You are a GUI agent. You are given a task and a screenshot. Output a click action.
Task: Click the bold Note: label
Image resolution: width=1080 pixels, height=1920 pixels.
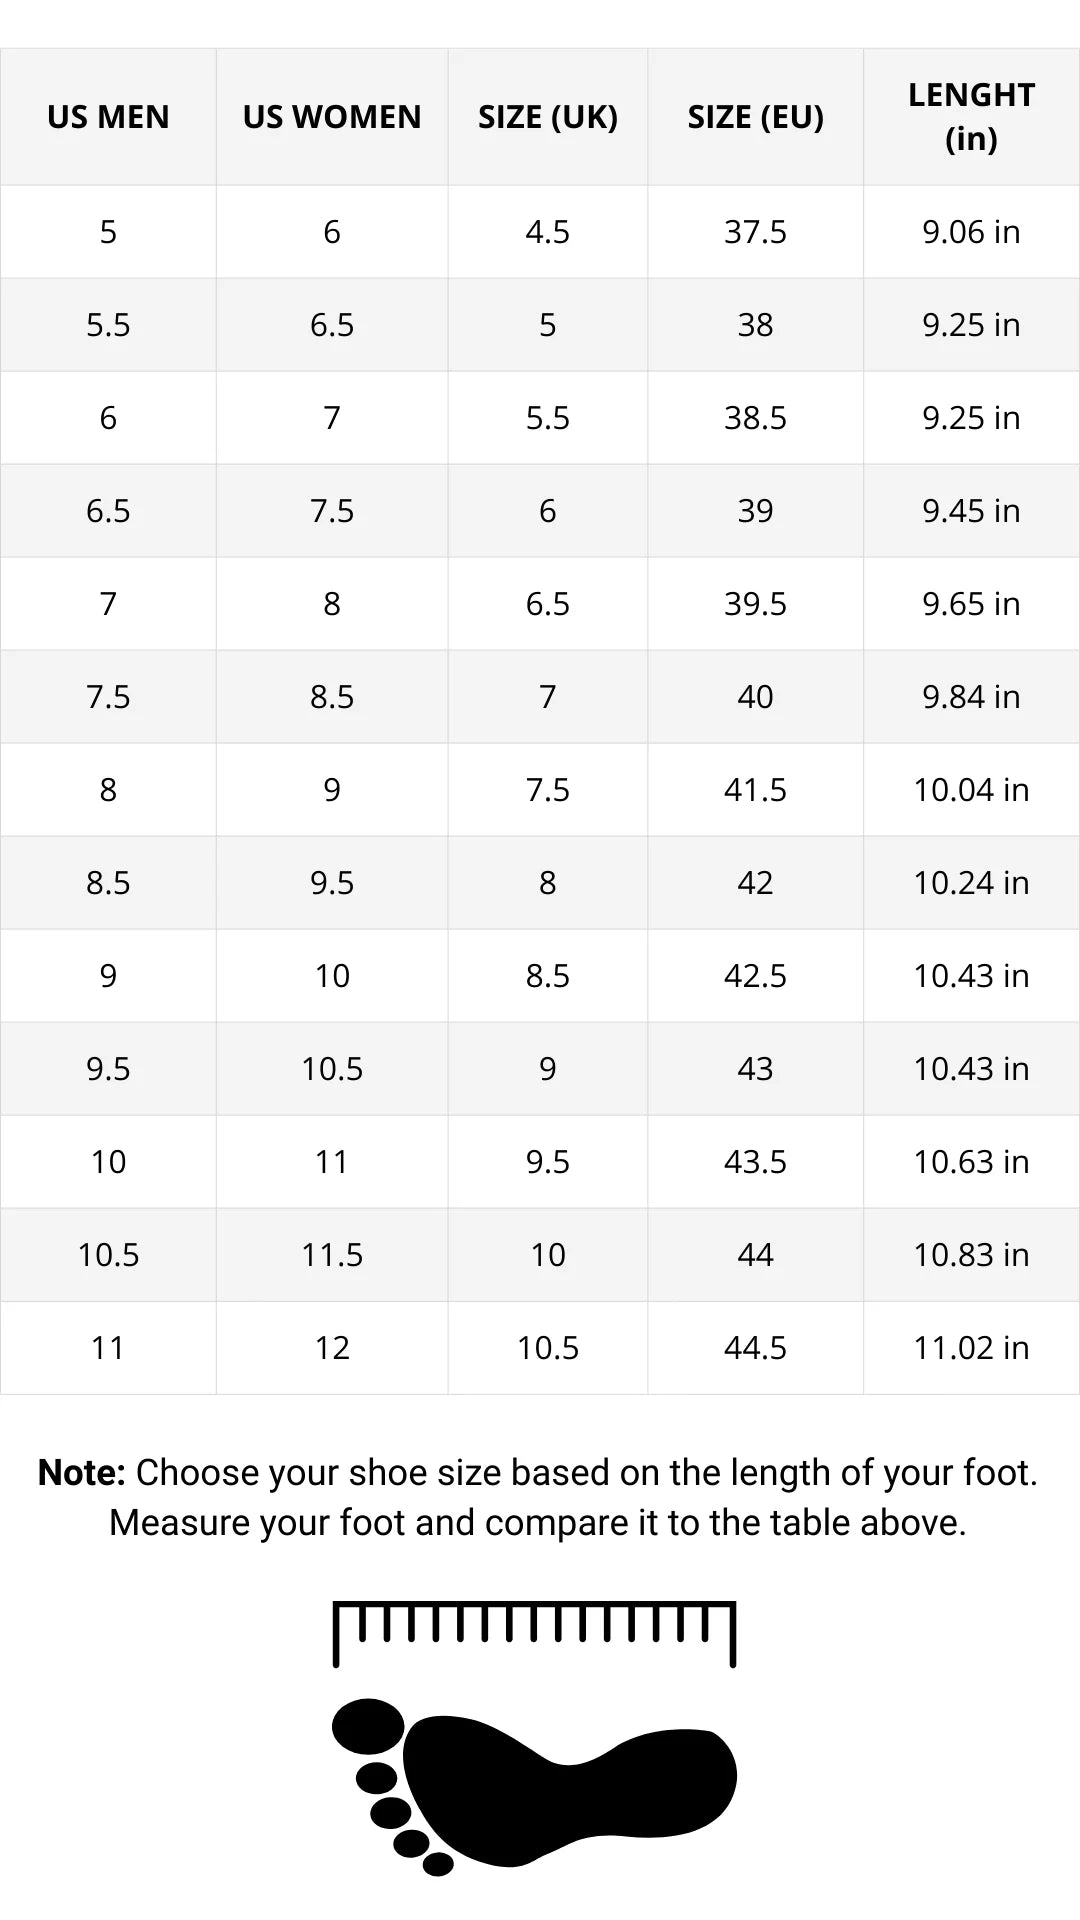click(x=81, y=1473)
